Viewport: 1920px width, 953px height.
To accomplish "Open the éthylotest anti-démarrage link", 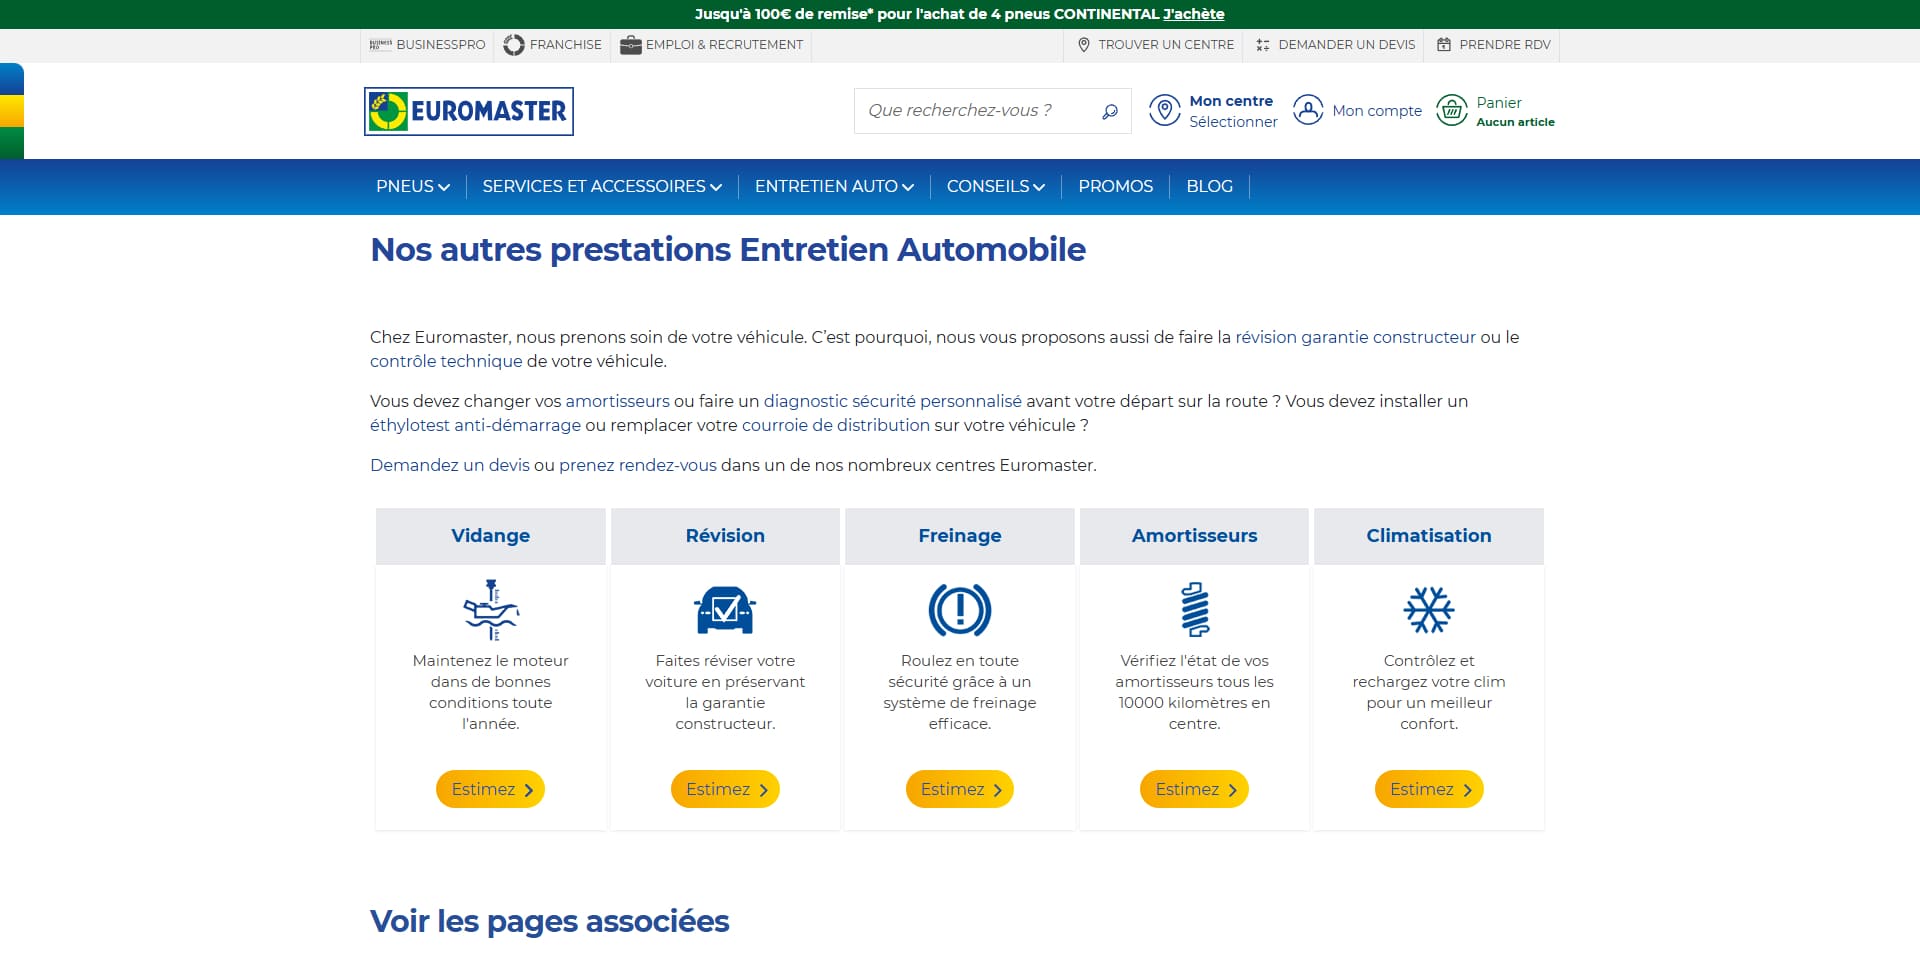I will (475, 425).
